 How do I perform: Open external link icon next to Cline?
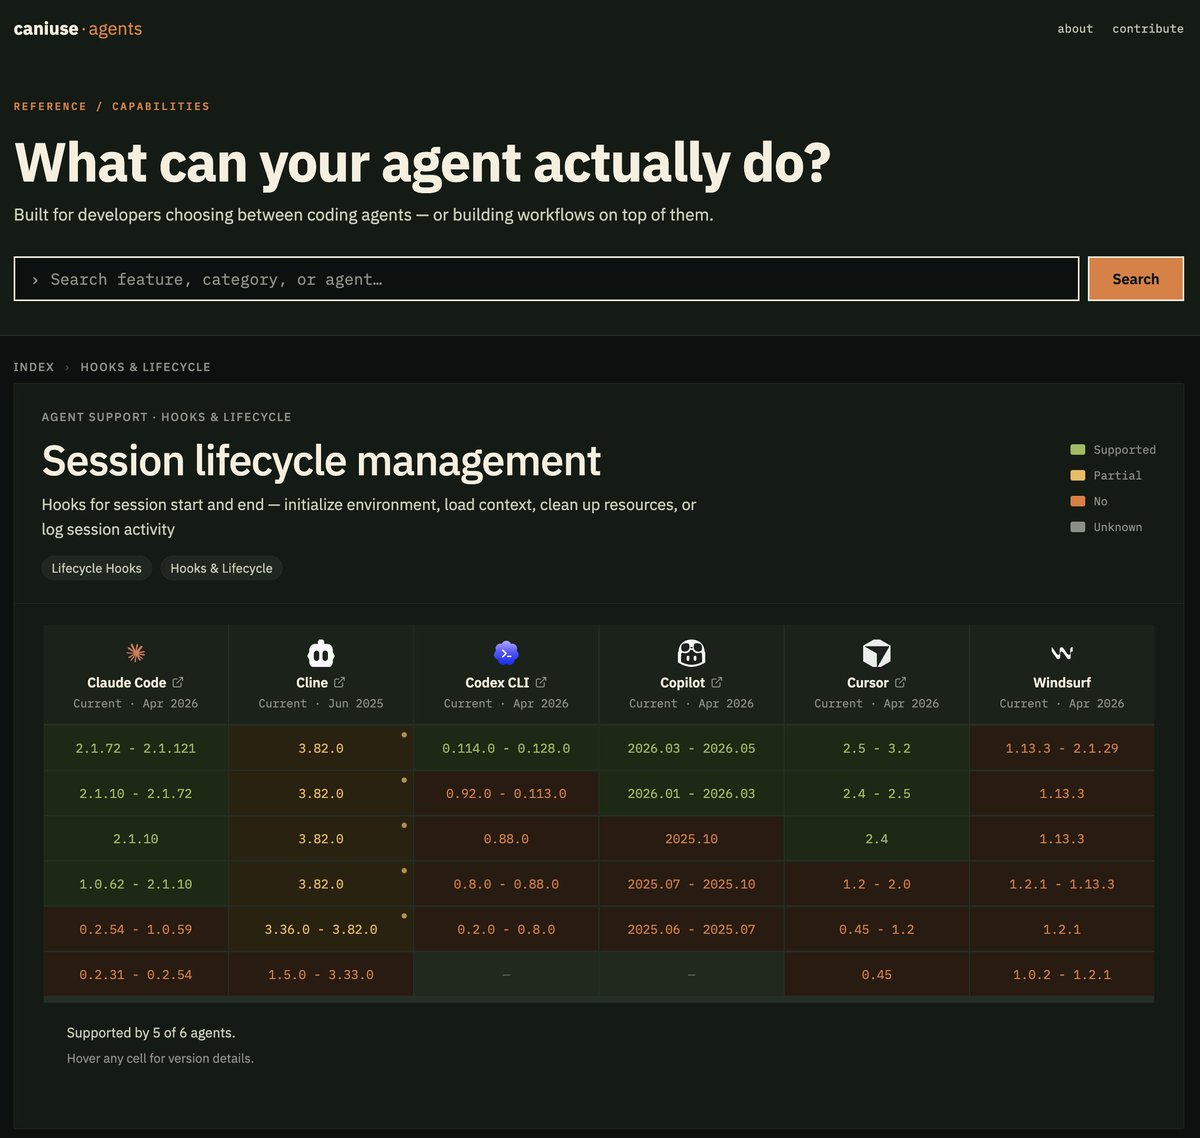339,682
